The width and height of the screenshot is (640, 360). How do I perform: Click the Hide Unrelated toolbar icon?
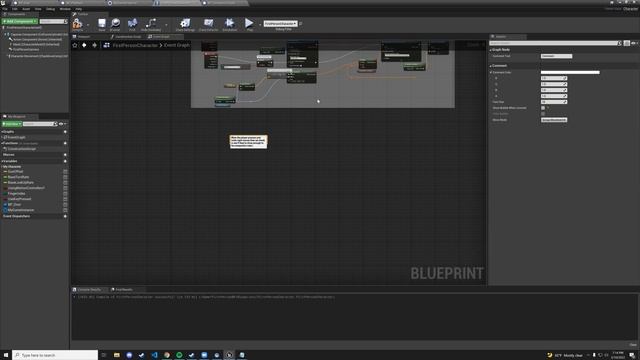[151, 24]
